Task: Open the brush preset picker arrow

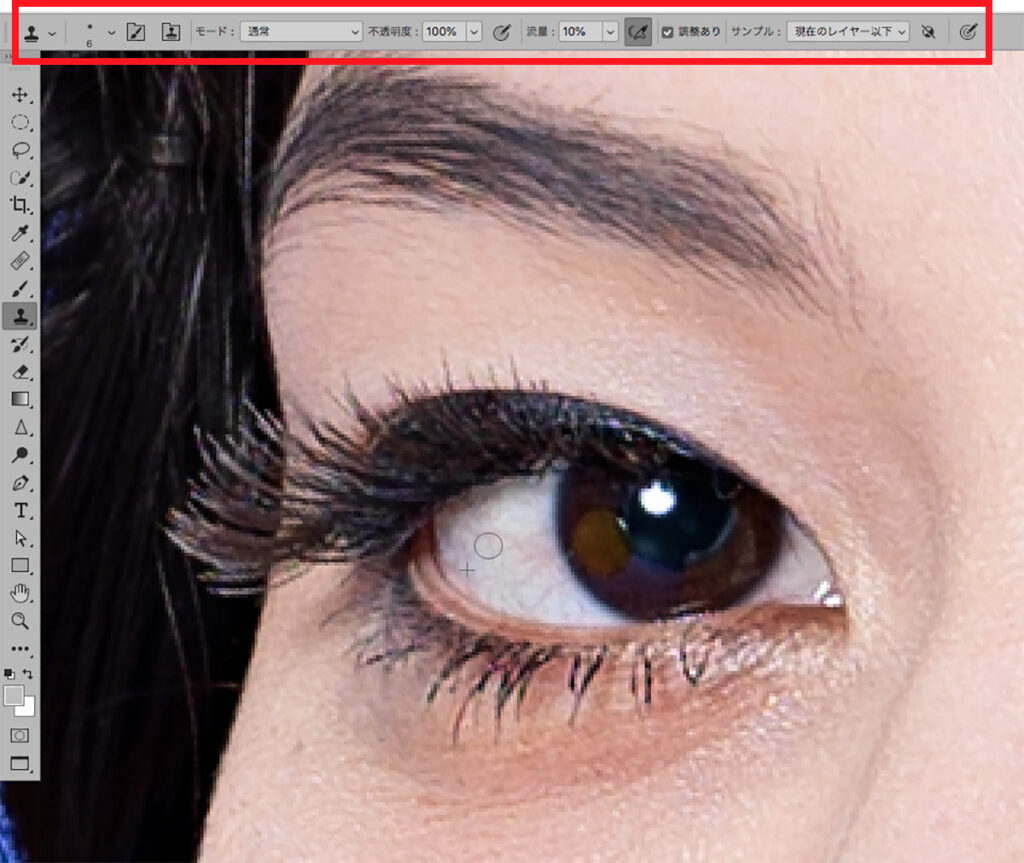Action: coord(111,32)
